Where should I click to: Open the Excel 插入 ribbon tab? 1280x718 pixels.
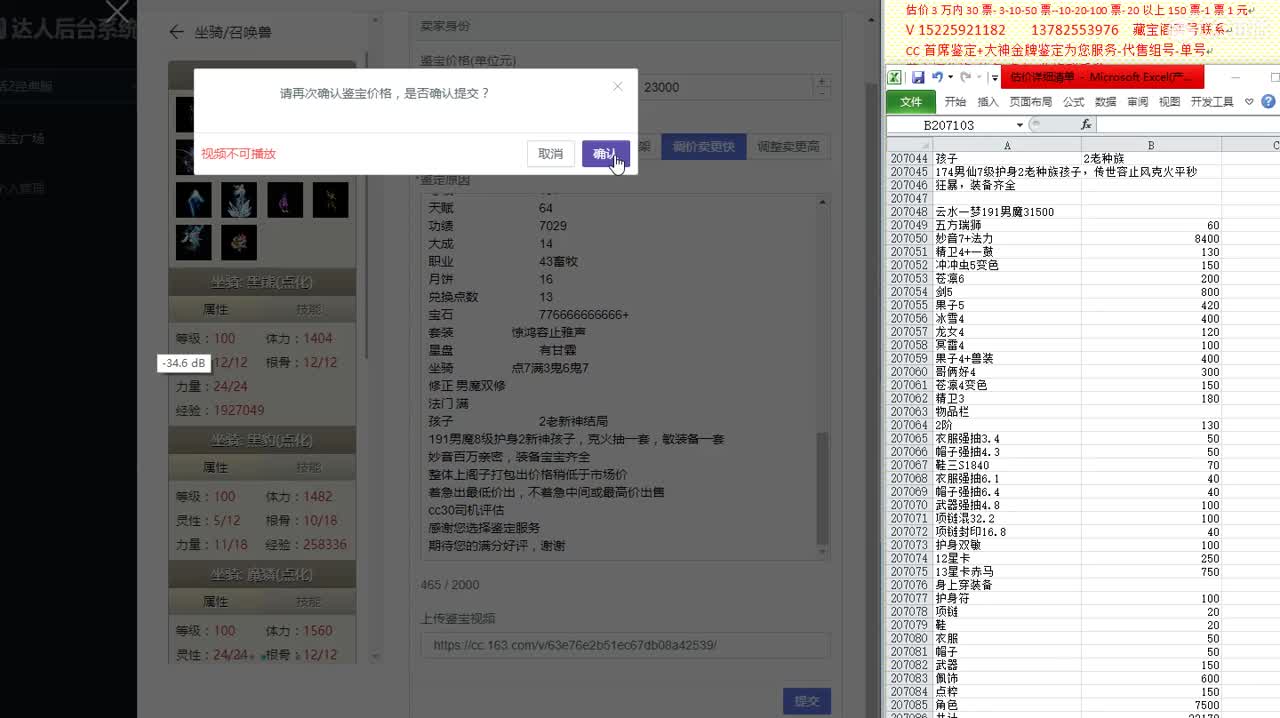(988, 102)
